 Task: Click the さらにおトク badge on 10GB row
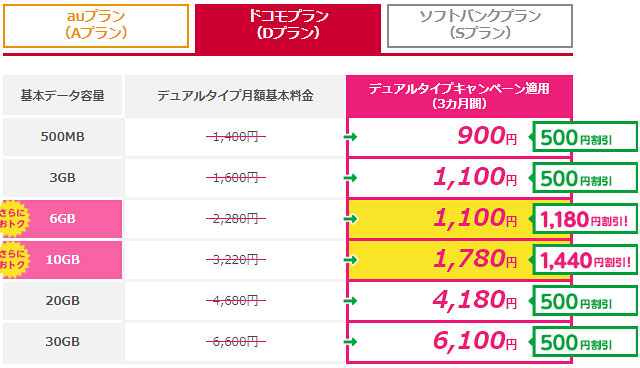[13, 259]
